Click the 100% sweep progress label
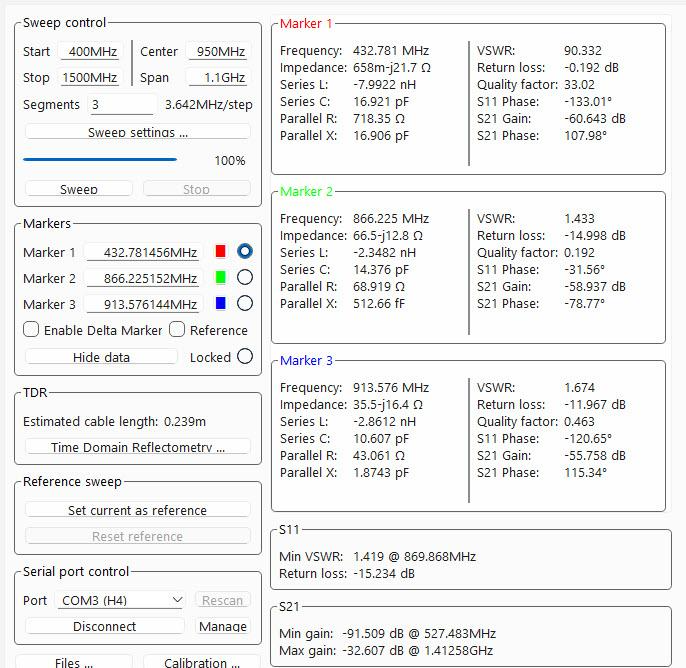The image size is (686, 668). (x=230, y=161)
